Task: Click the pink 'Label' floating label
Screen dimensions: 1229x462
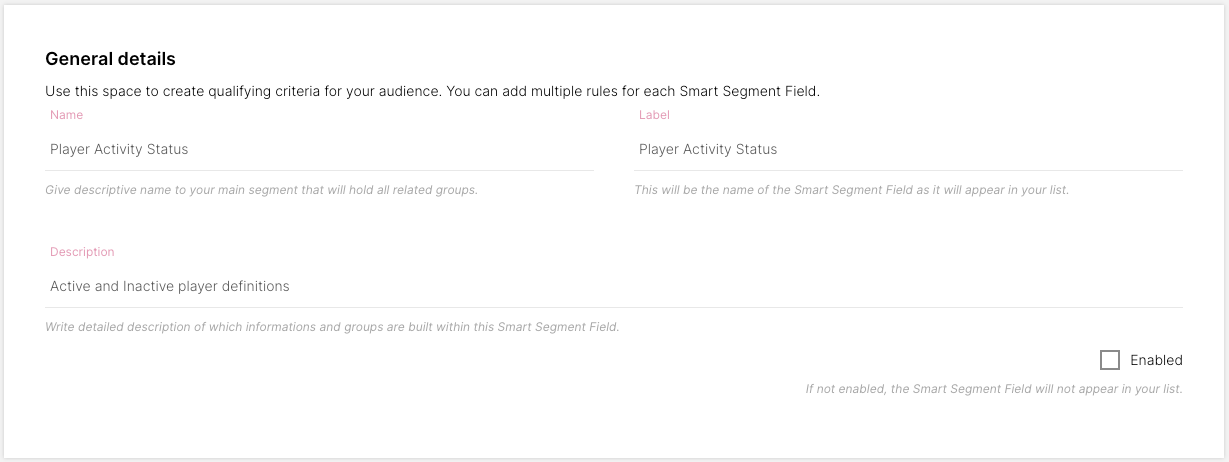Action: coord(654,115)
